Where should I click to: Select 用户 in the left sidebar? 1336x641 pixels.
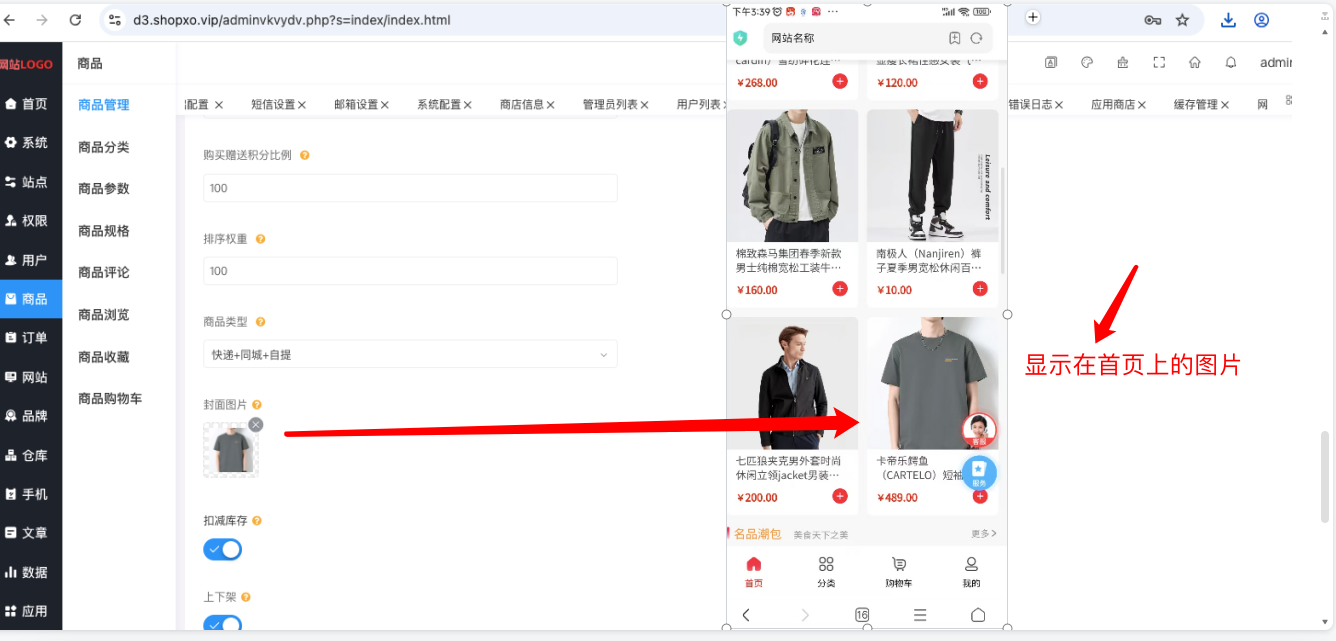pos(31,260)
